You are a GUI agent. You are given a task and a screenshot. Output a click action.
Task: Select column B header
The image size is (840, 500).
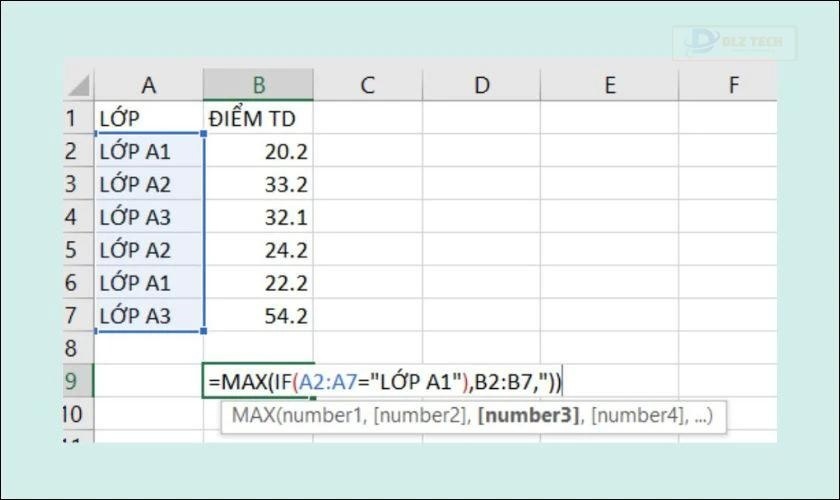pos(258,86)
